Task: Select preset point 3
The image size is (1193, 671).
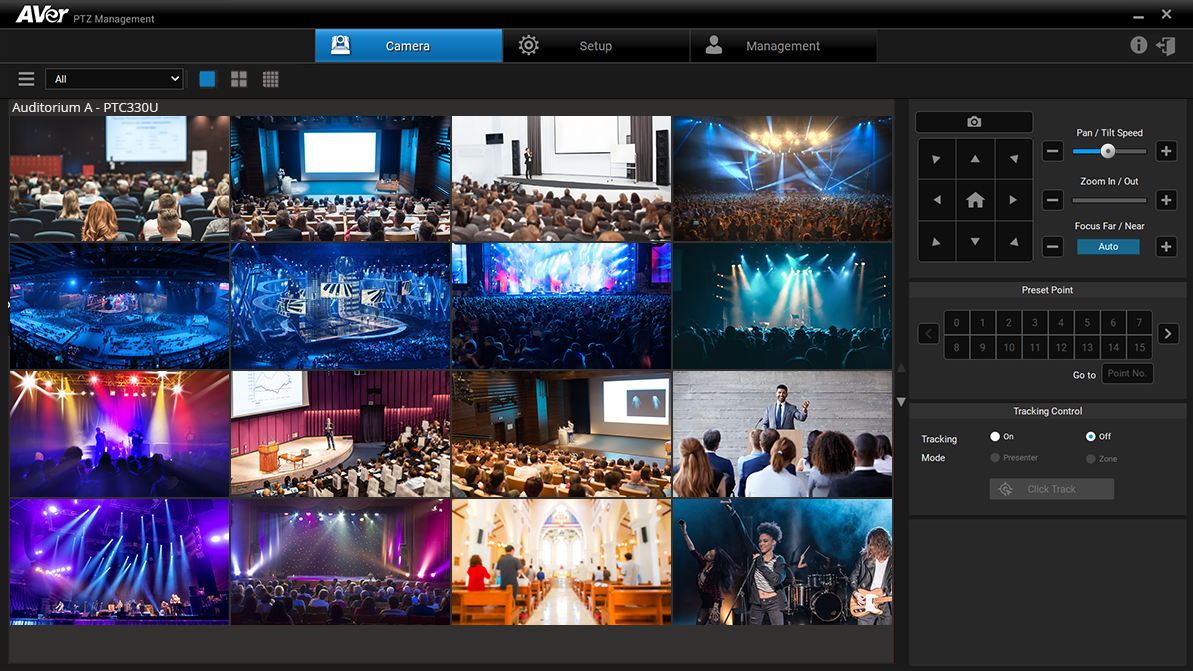Action: [x=1035, y=323]
